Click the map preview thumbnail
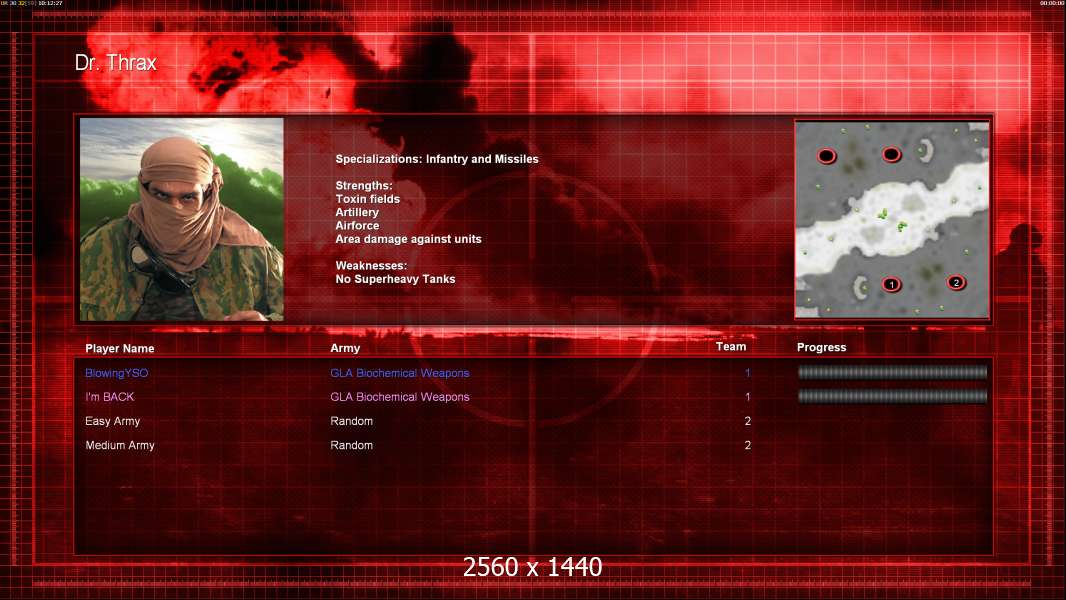This screenshot has width=1066, height=600. [892, 219]
